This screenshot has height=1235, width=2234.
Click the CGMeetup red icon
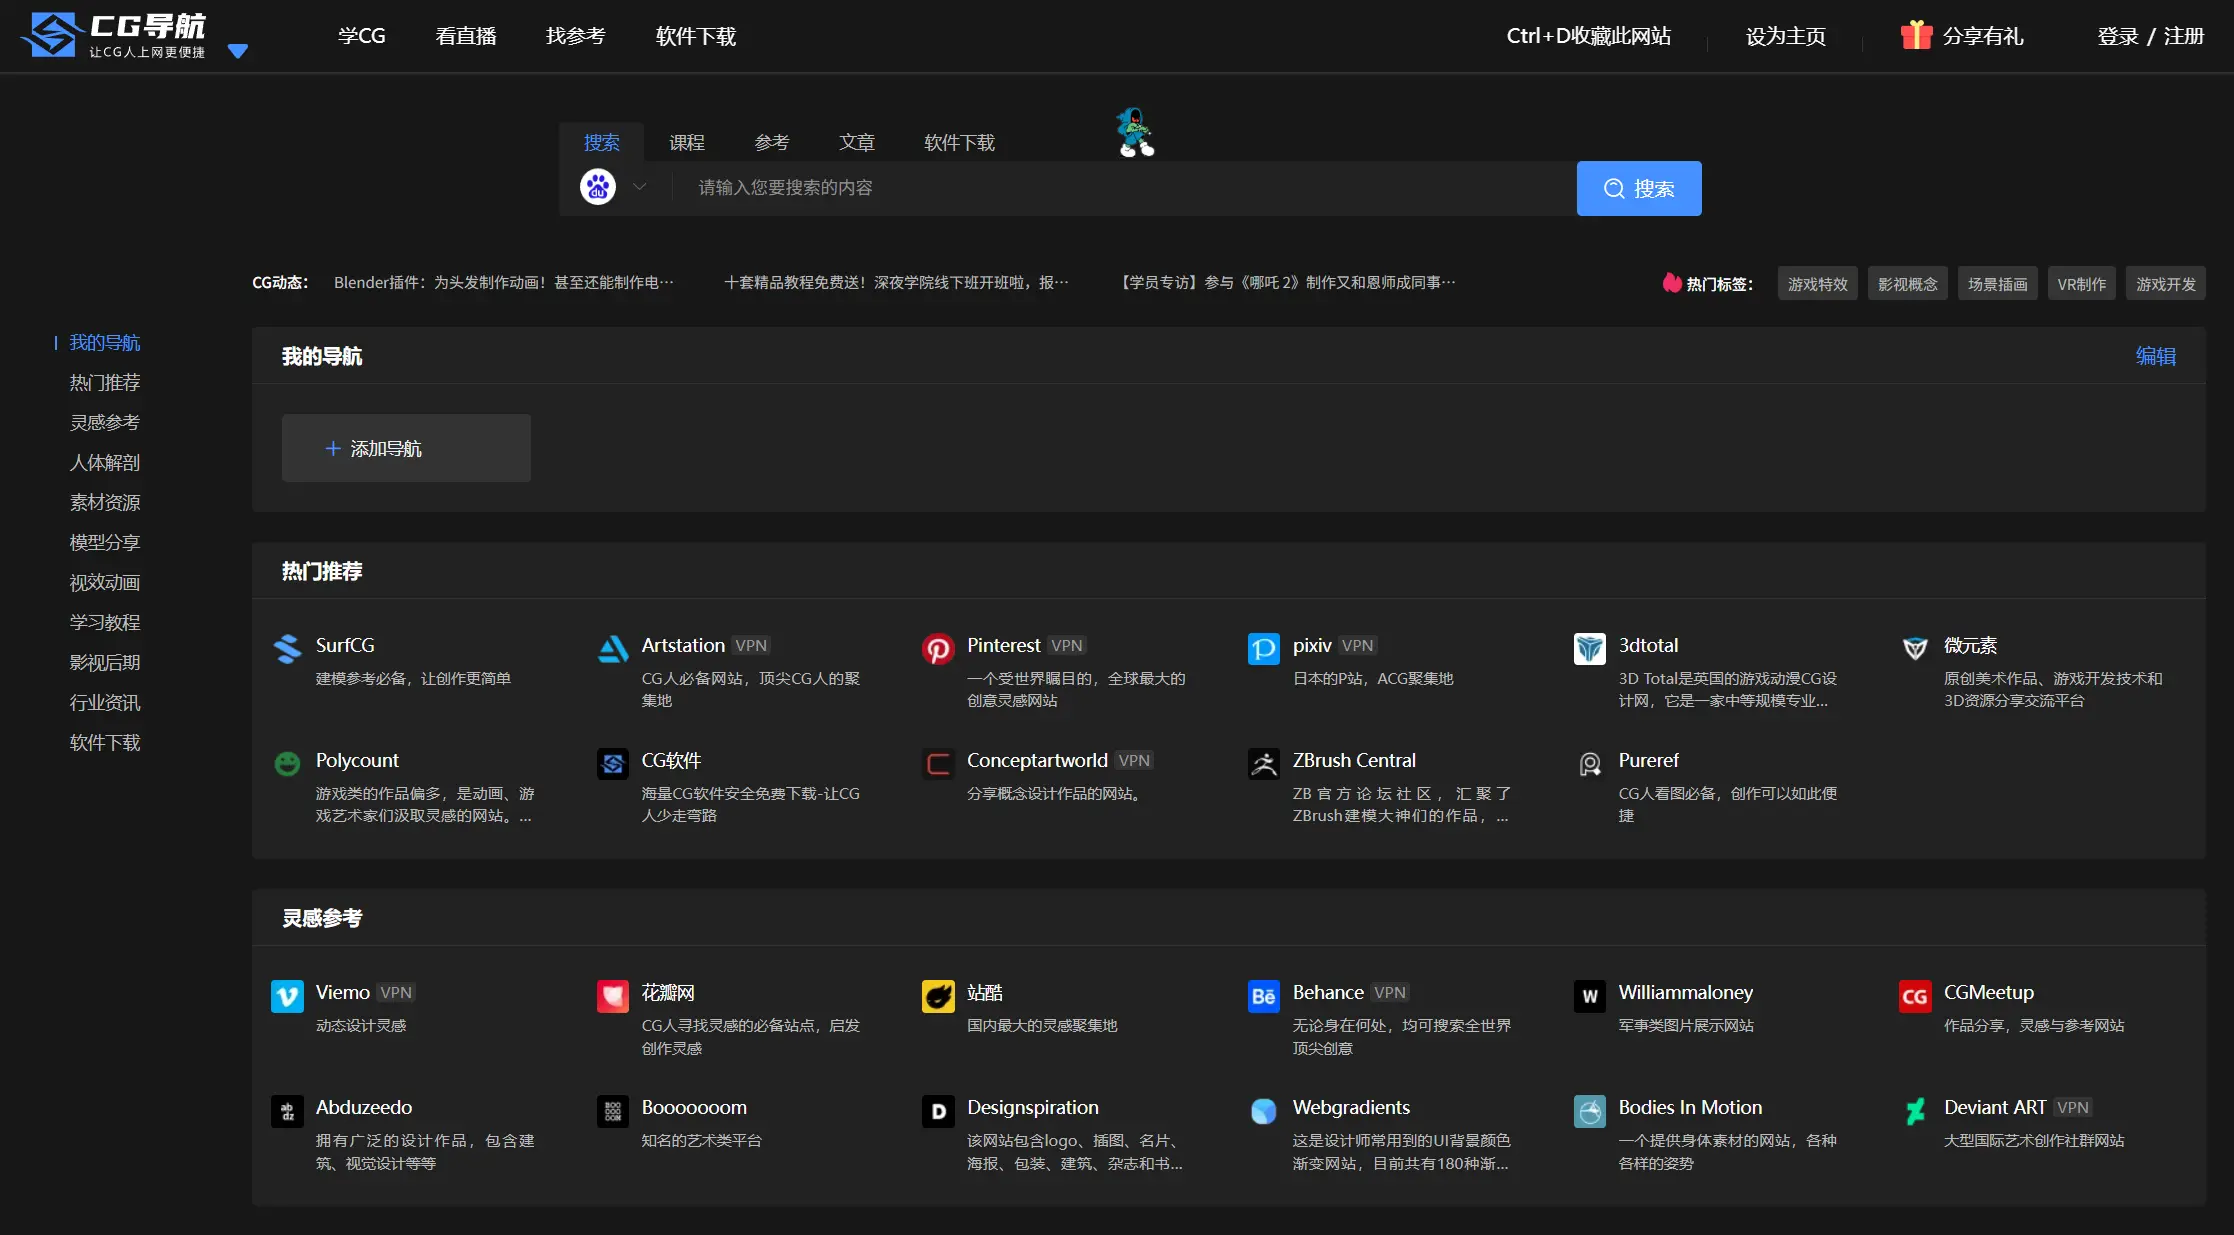1915,996
